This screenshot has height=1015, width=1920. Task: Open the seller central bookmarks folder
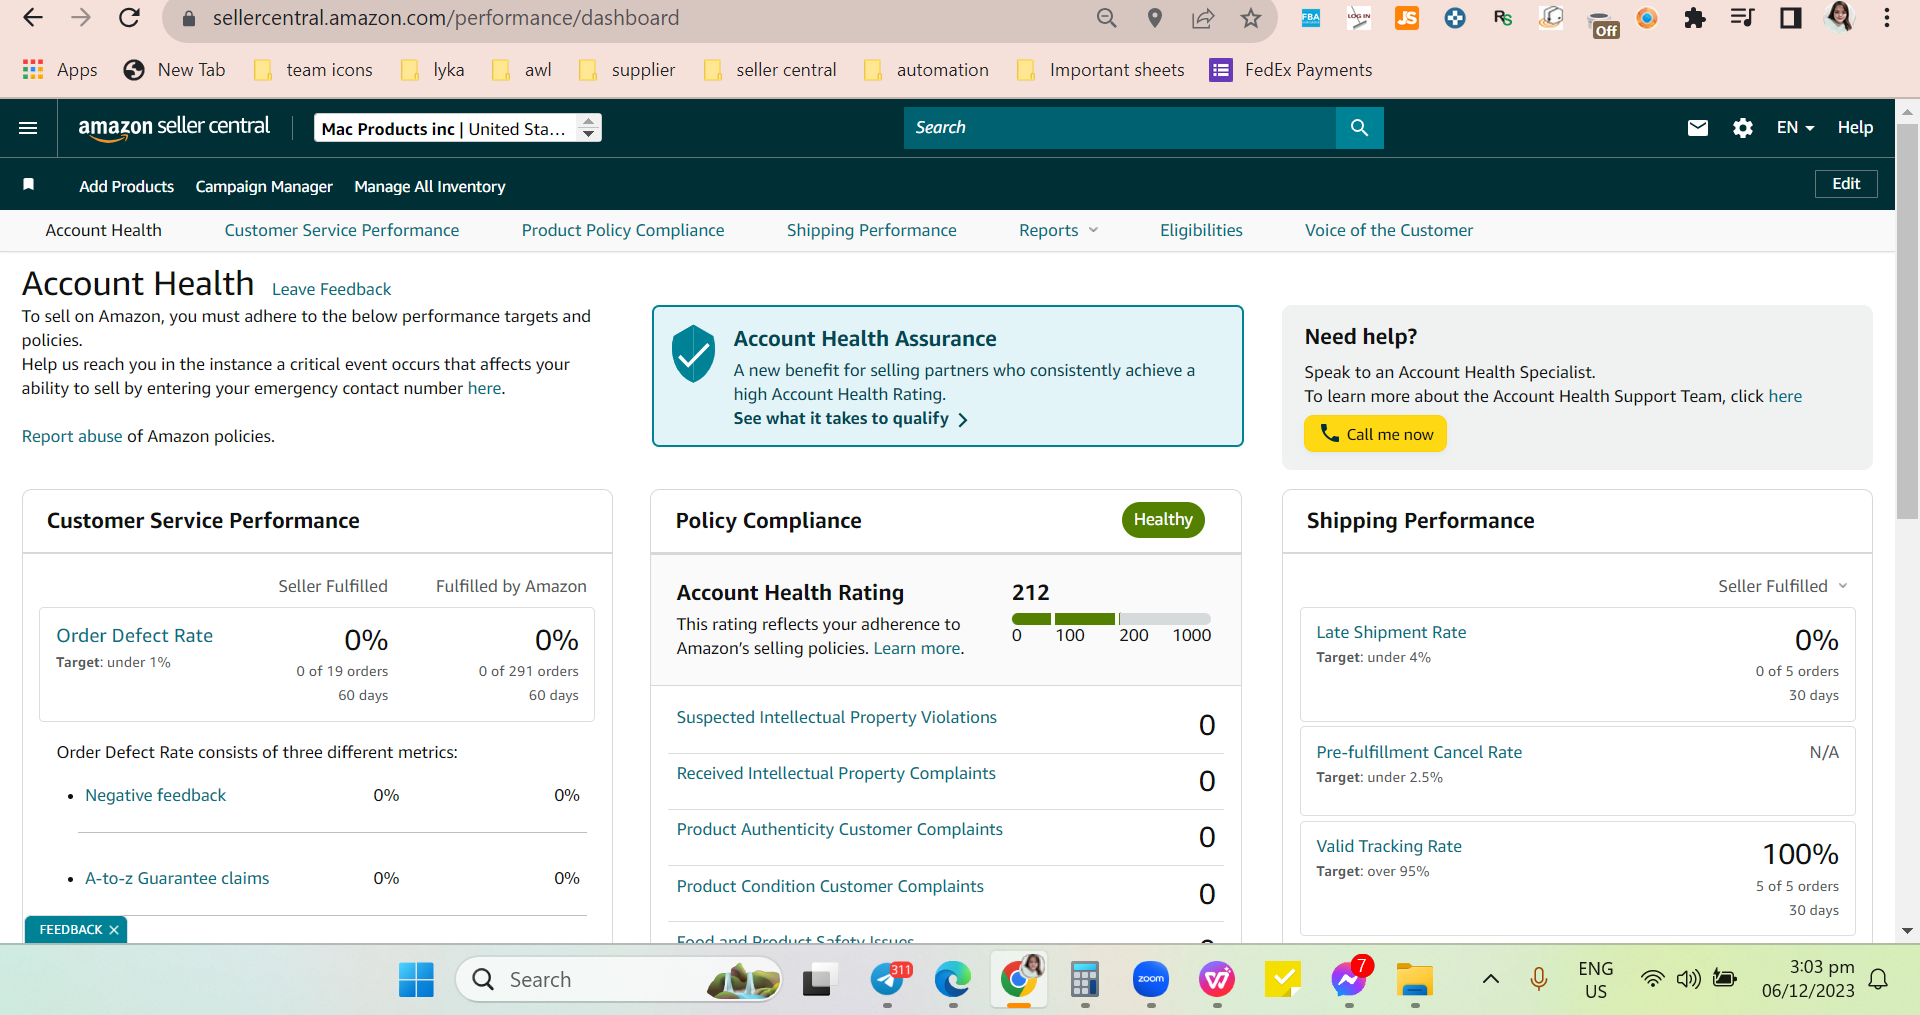click(x=770, y=70)
